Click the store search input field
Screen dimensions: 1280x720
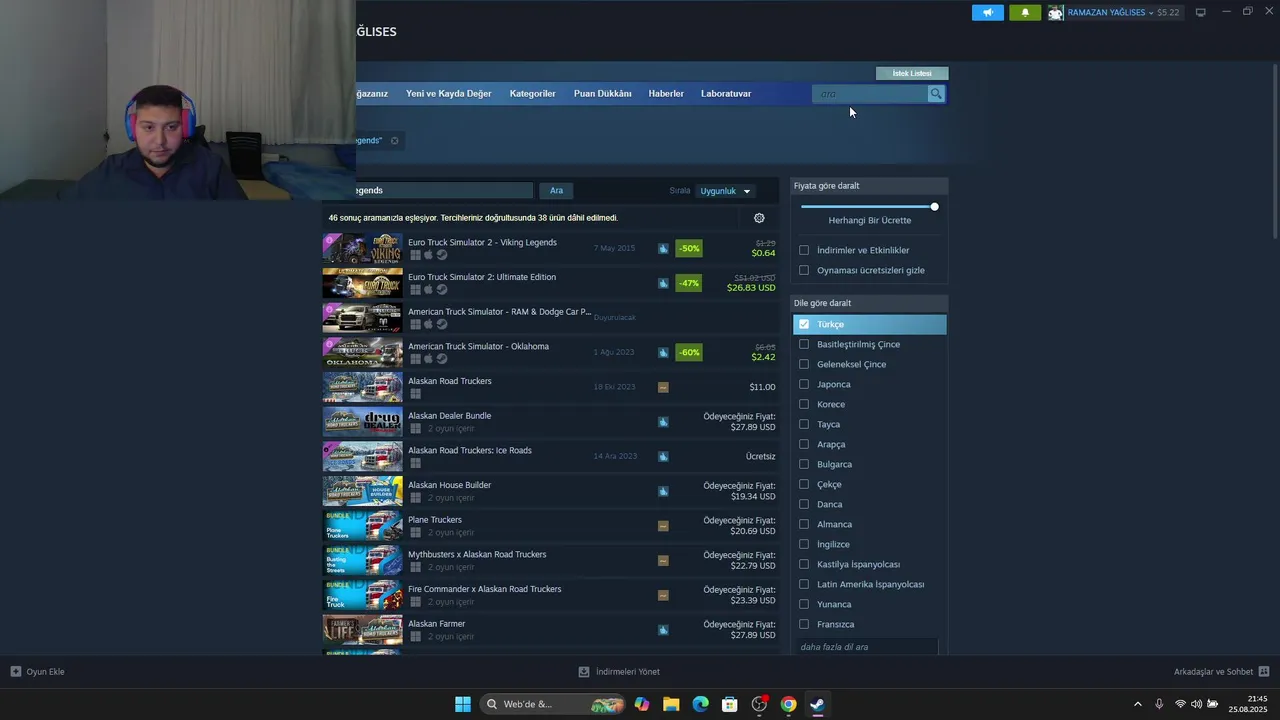(x=870, y=94)
